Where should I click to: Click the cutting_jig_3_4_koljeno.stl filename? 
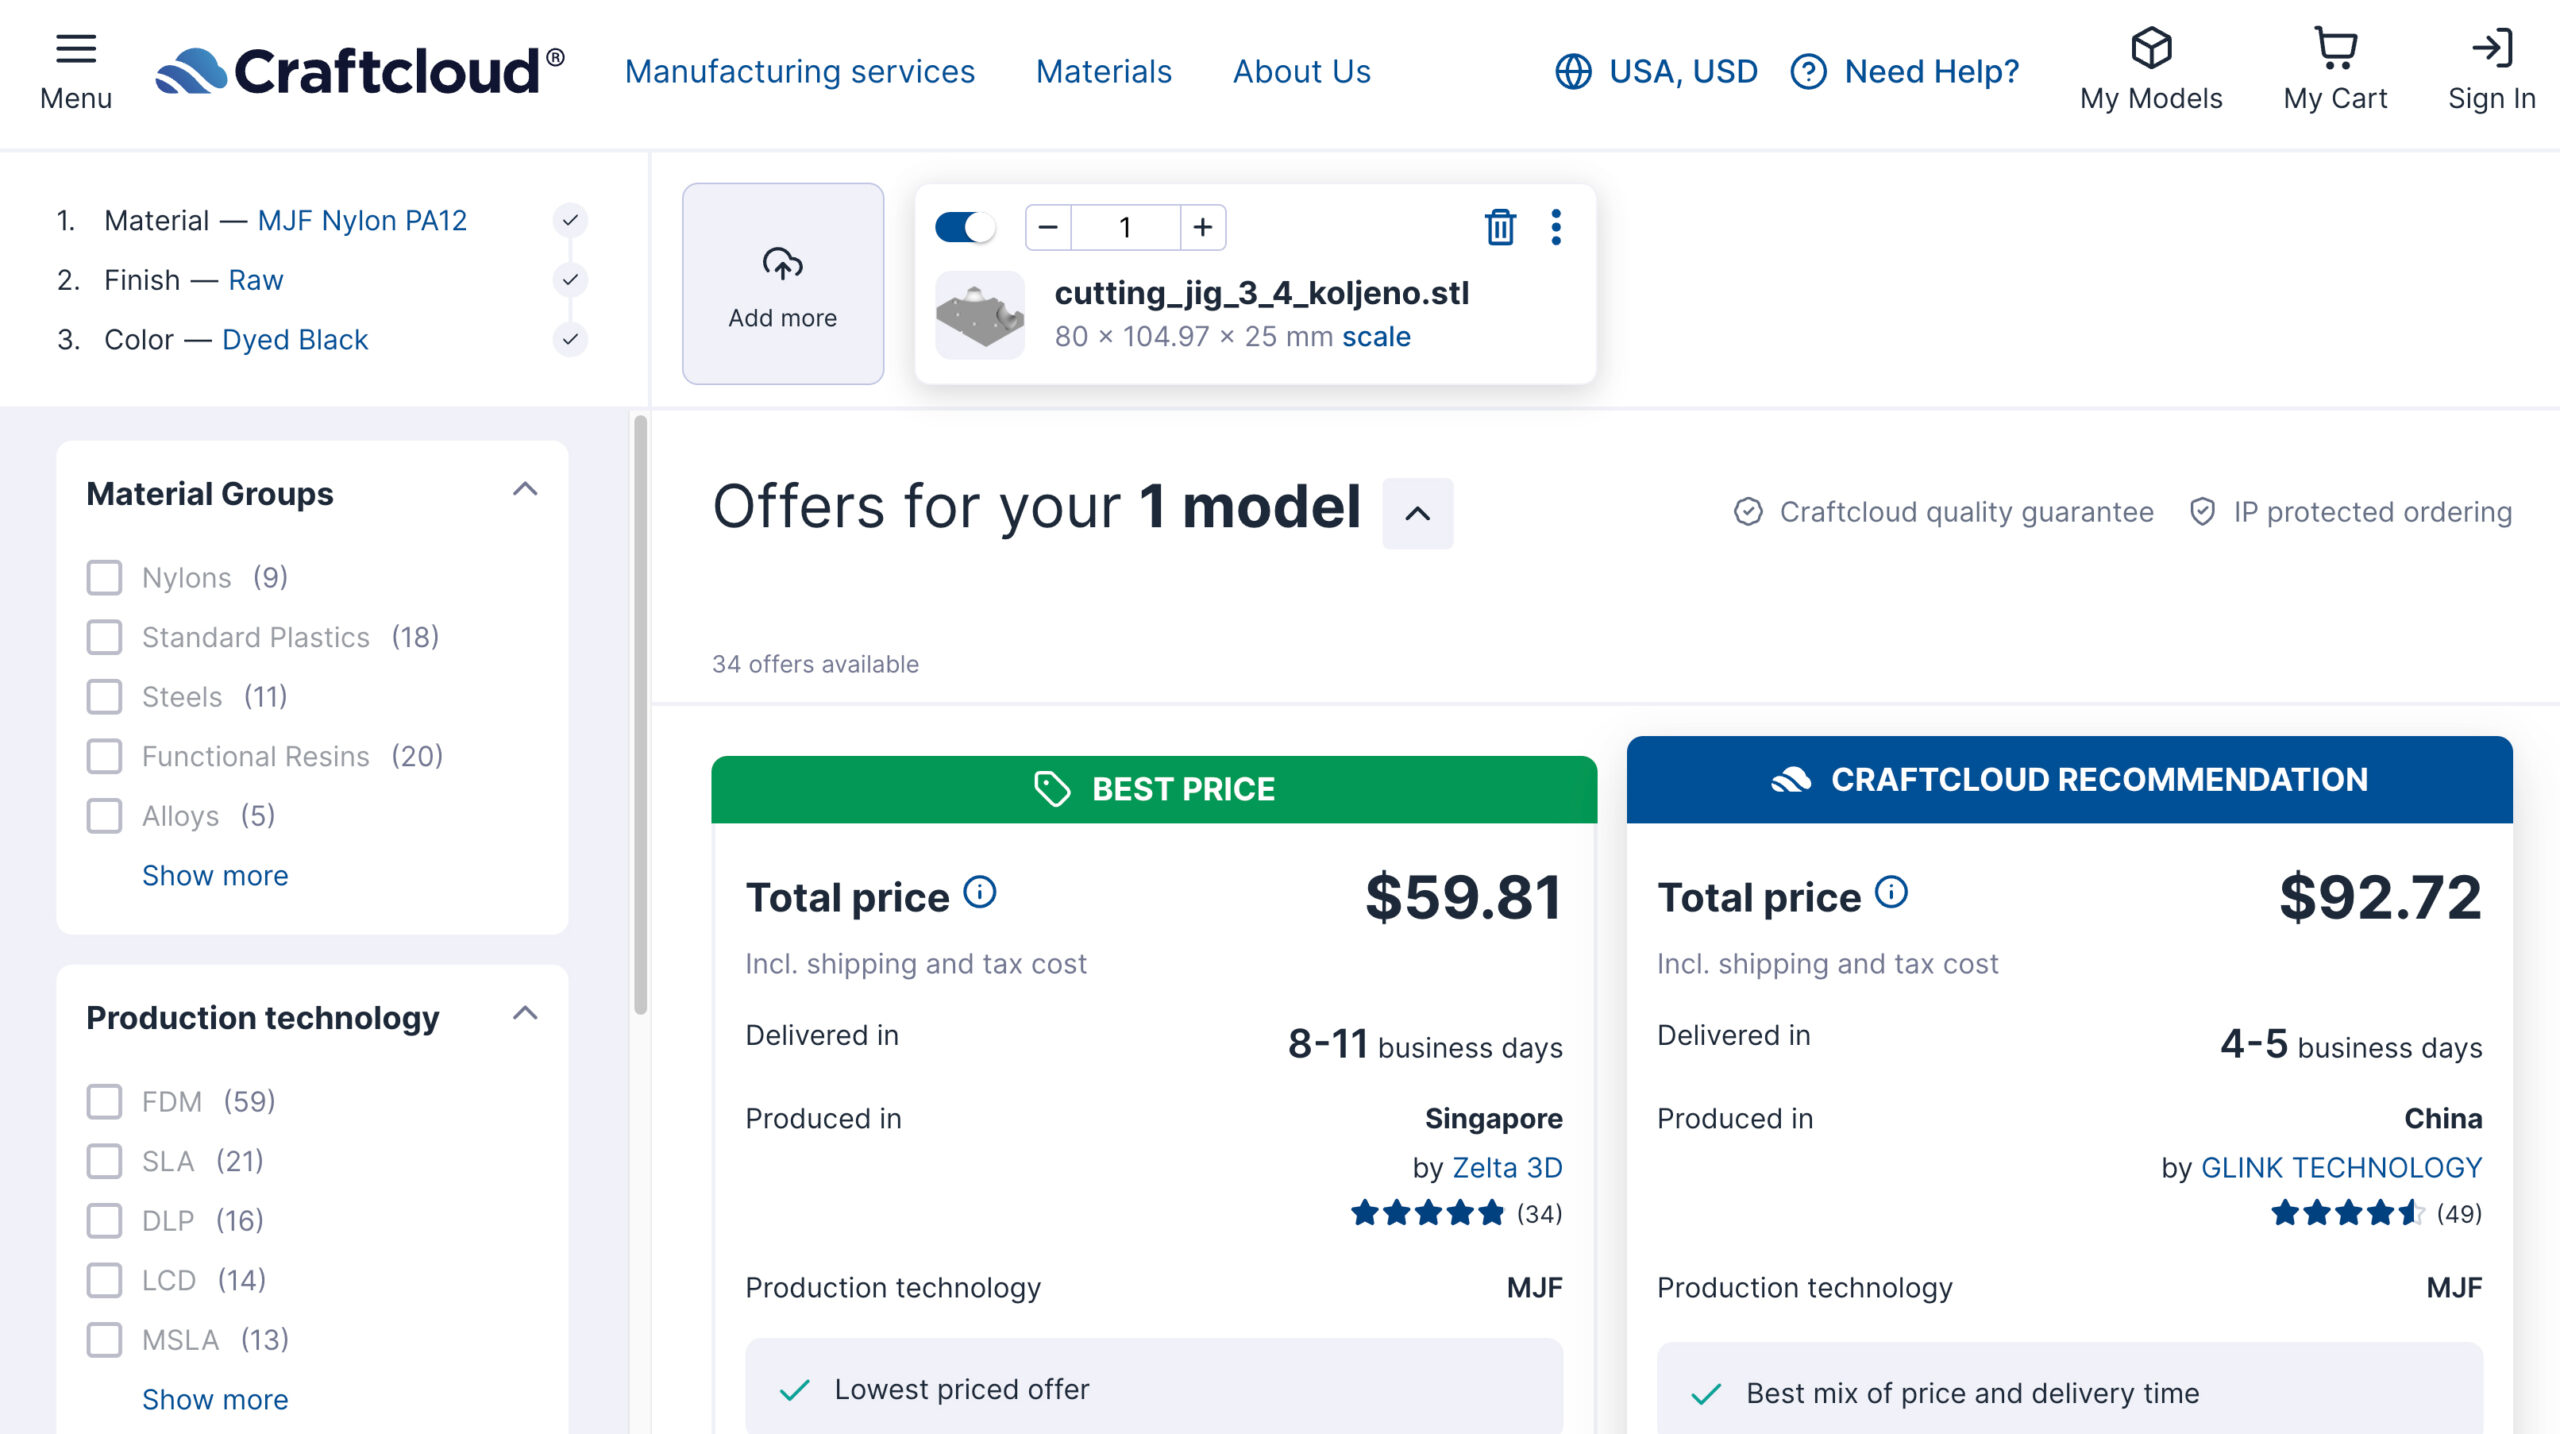[x=1262, y=293]
